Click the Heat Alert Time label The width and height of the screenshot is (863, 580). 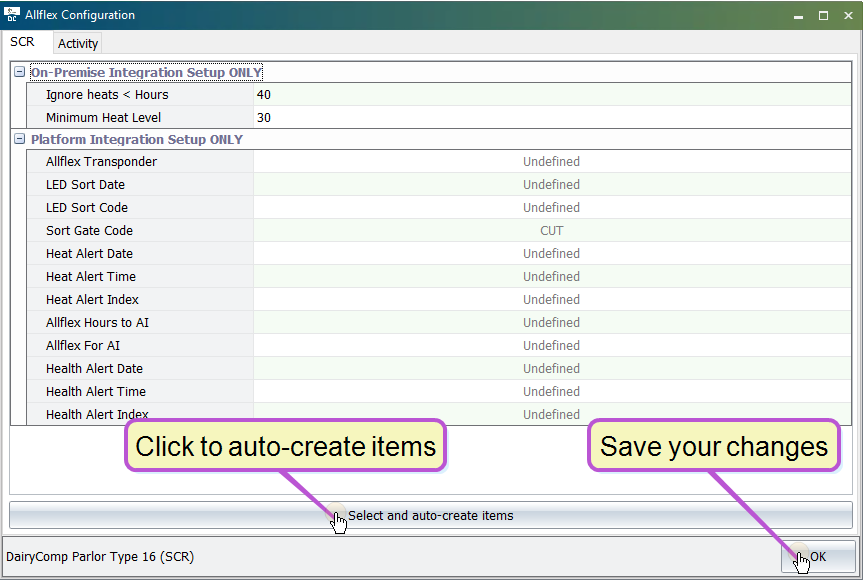click(x=91, y=277)
